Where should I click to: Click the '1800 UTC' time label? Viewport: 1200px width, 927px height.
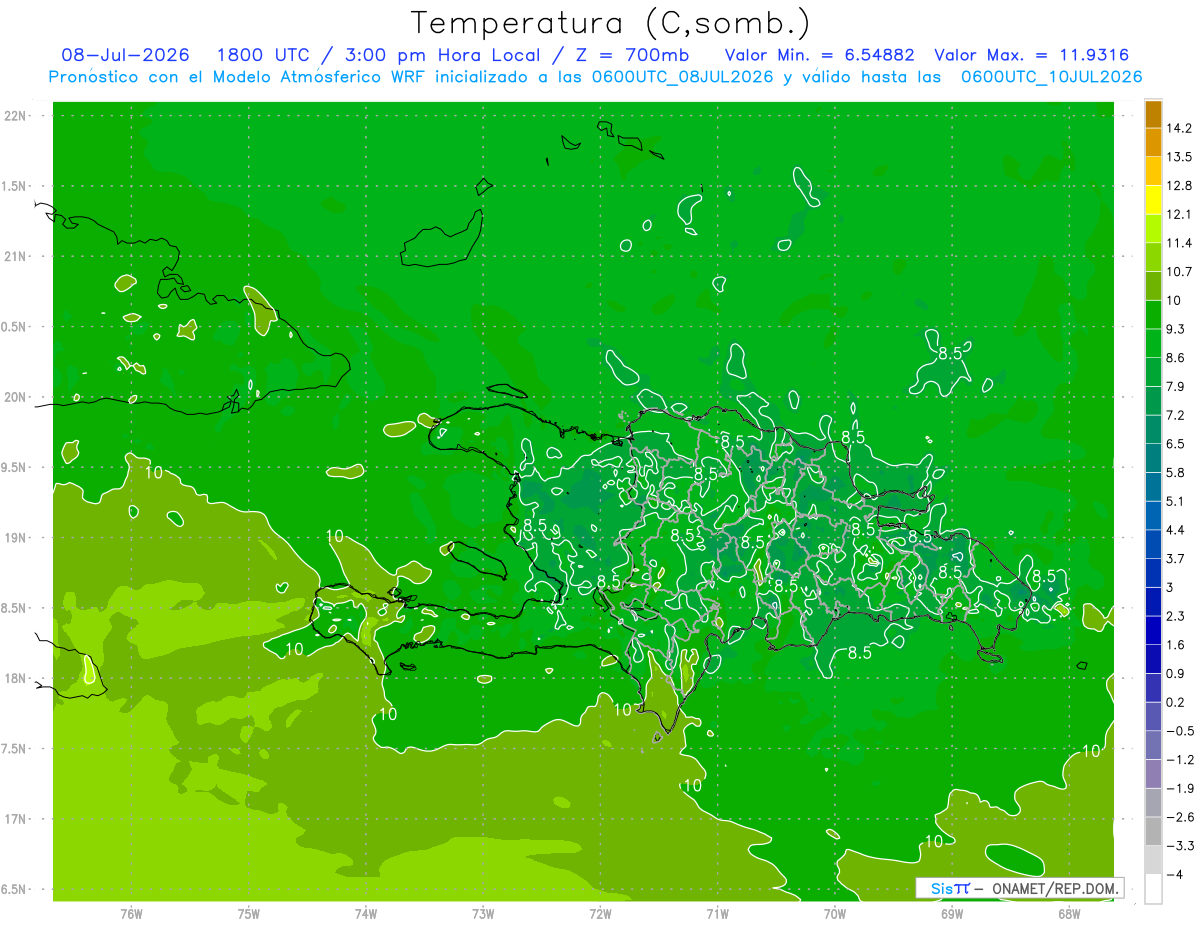(x=262, y=55)
